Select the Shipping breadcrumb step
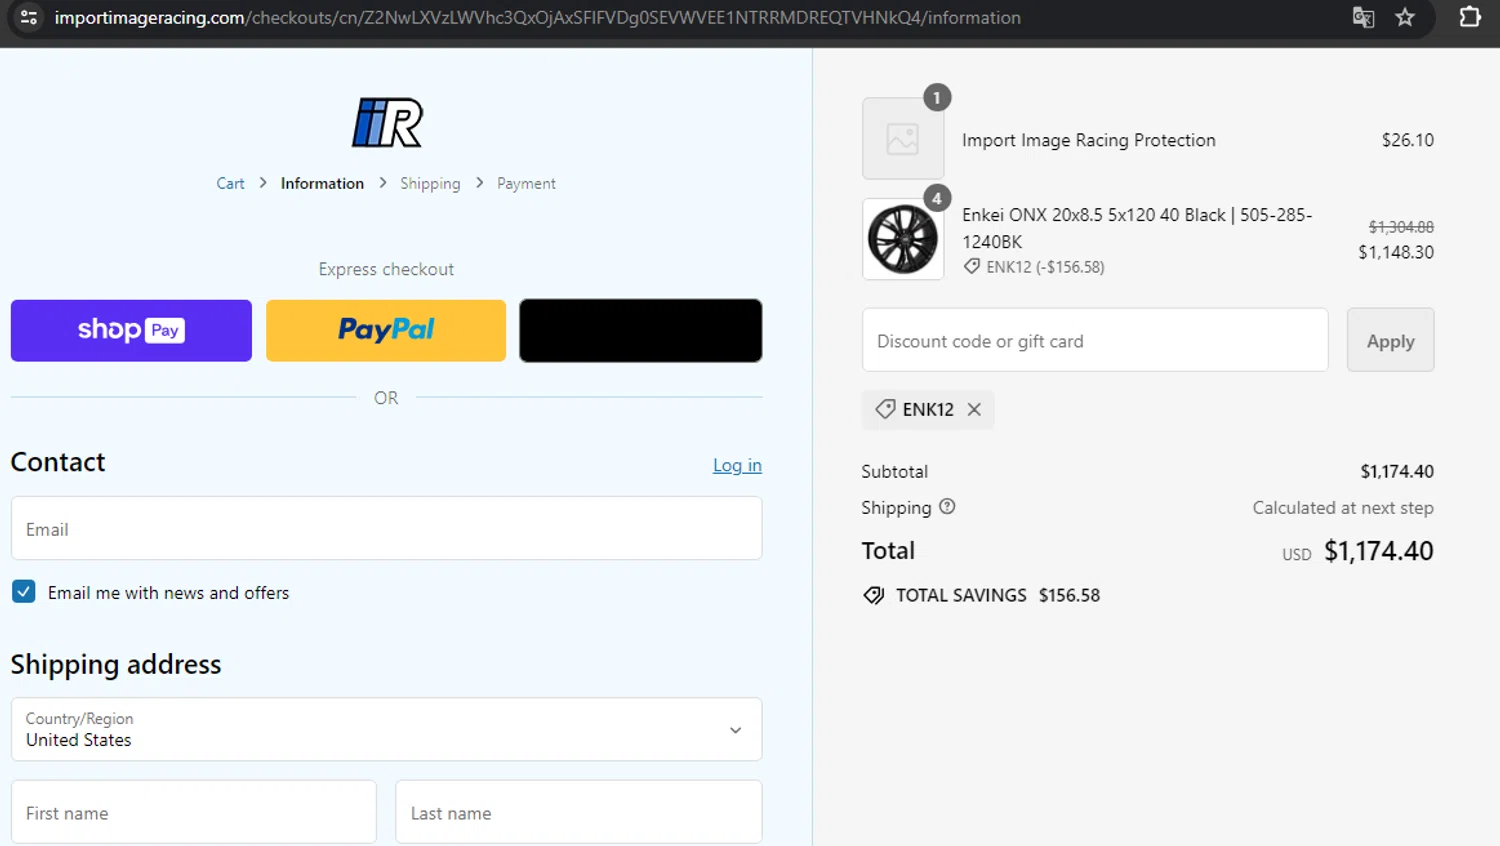Screen dimensions: 1500x846 pos(430,183)
